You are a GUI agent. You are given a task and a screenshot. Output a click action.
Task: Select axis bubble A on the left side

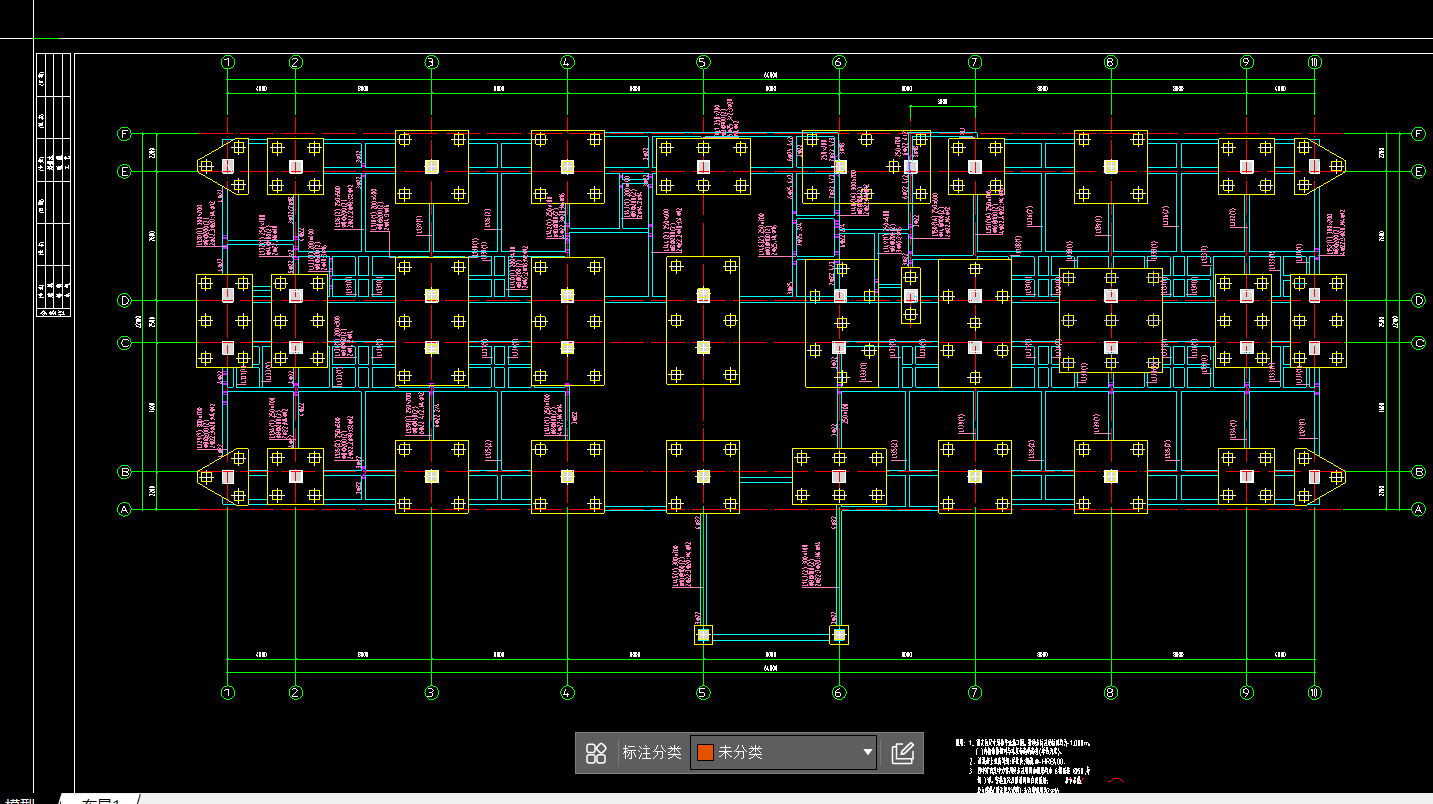[125, 509]
